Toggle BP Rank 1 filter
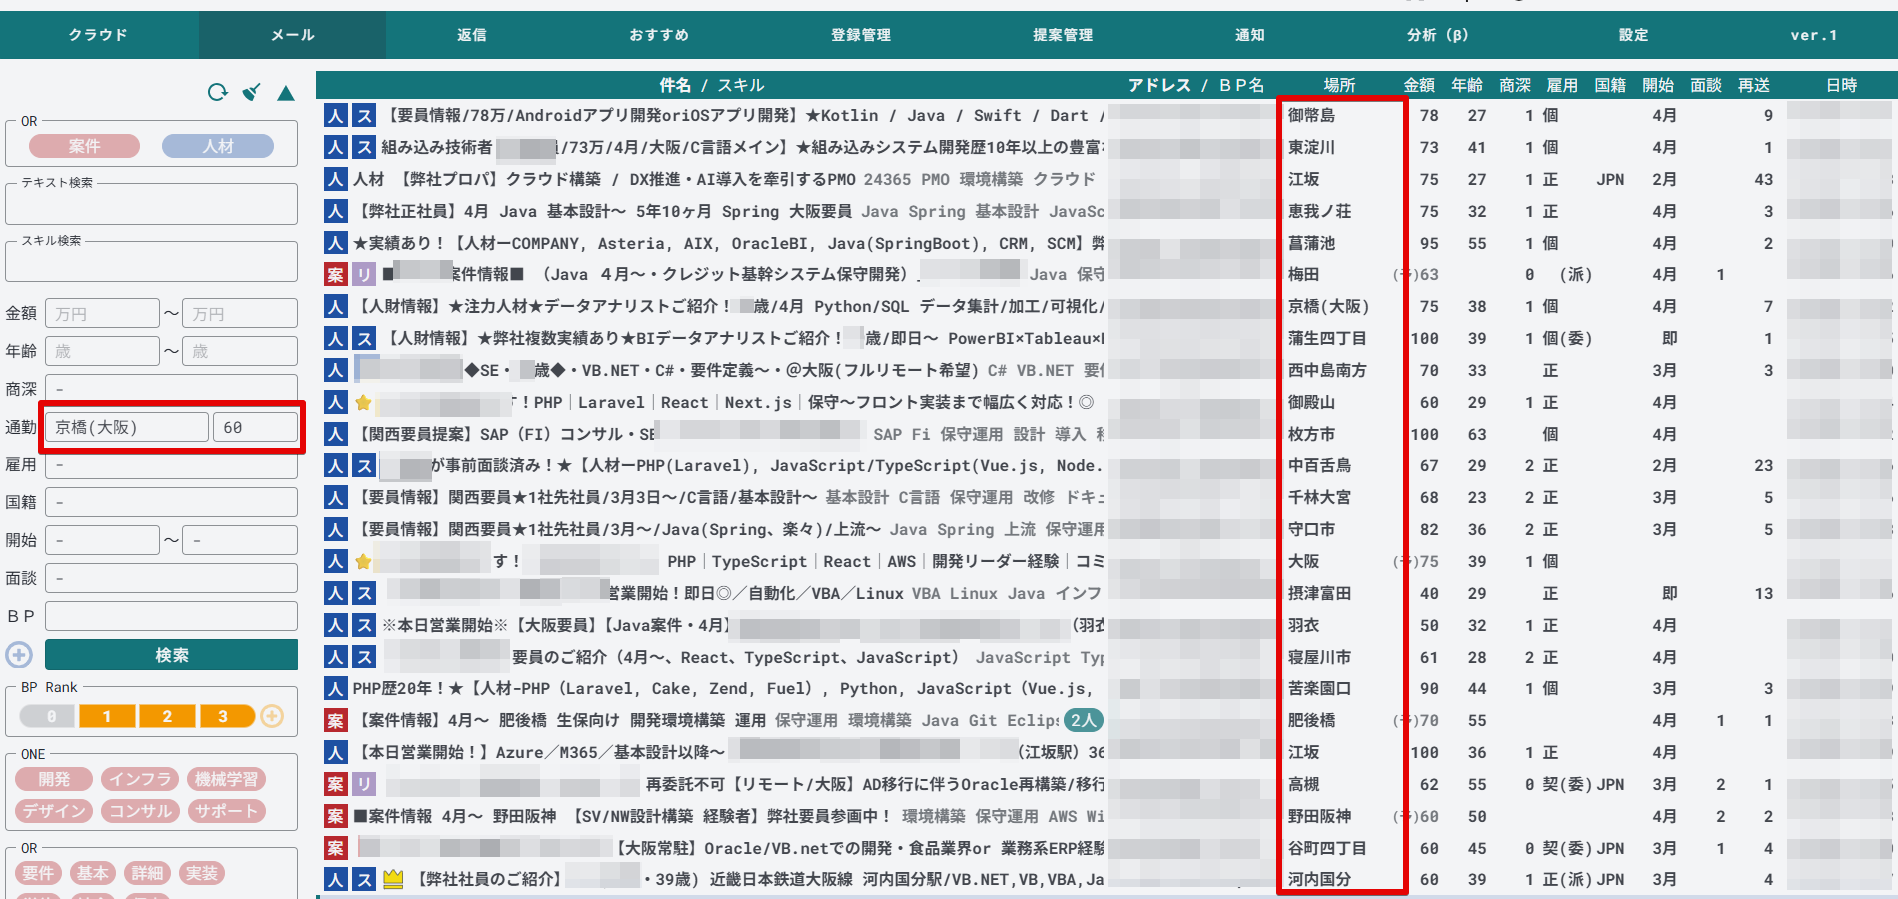Image resolution: width=1898 pixels, height=899 pixels. pos(107,716)
